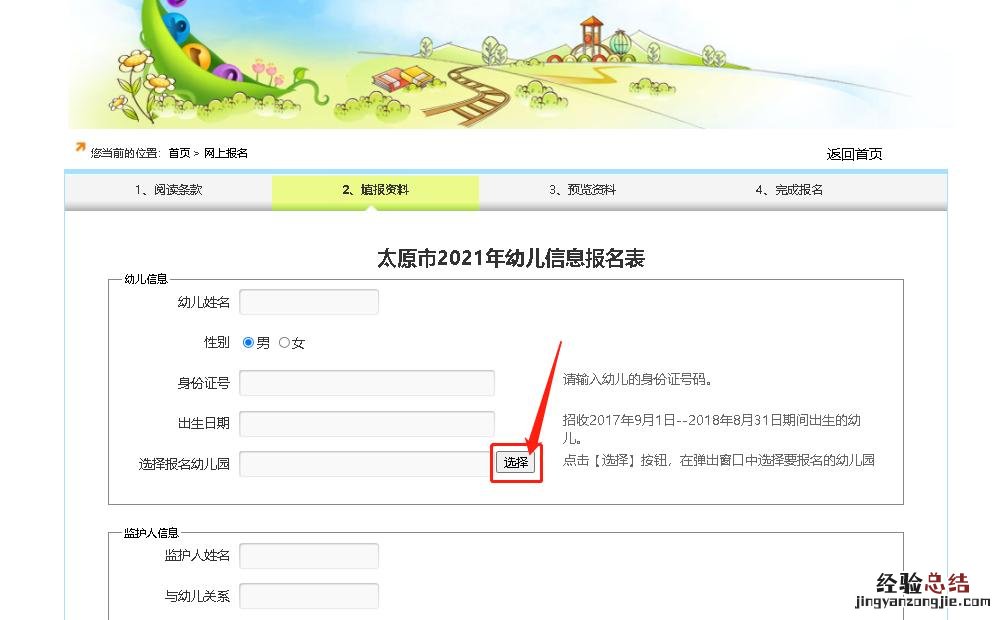Jump to 4、完成报名 step tab
1005x620 pixels.
789,190
